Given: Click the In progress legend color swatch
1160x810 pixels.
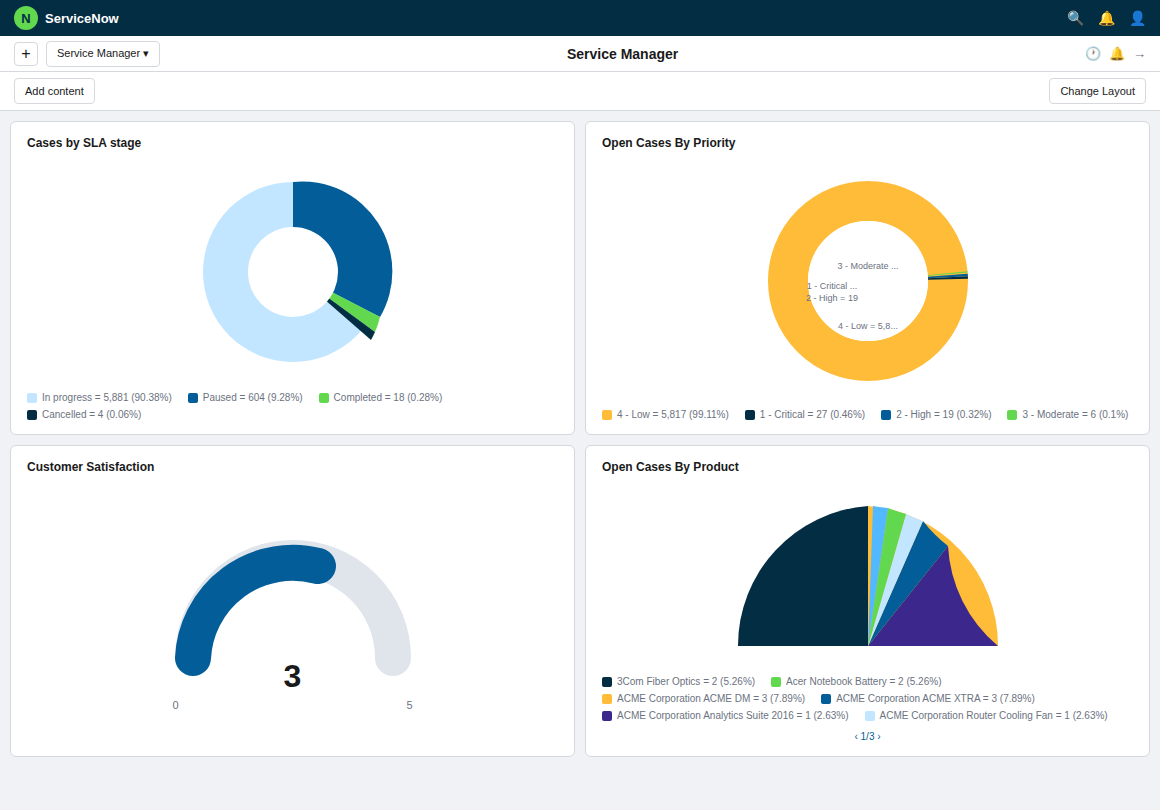Looking at the screenshot, I should point(32,398).
